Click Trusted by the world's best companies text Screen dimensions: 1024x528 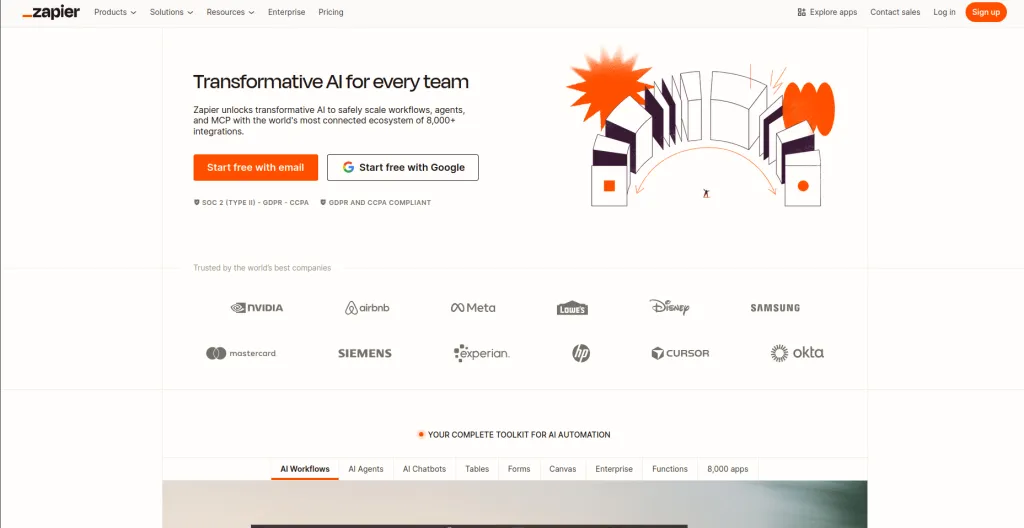pyautogui.click(x=262, y=268)
